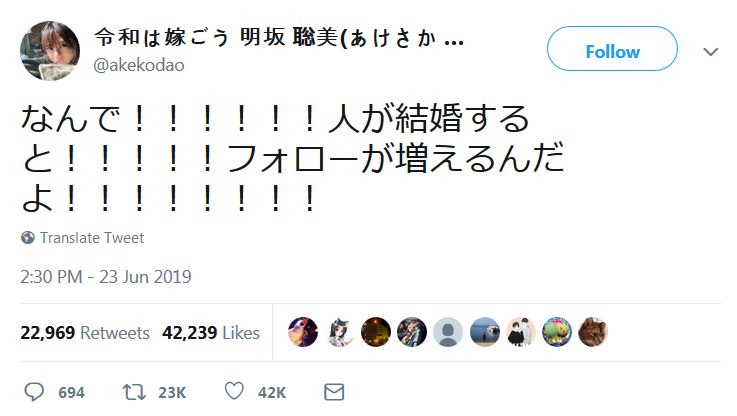This screenshot has height=416, width=737.
Task: Click the 2:30 PM - 23 Jun 2019 timestamp
Action: [105, 276]
